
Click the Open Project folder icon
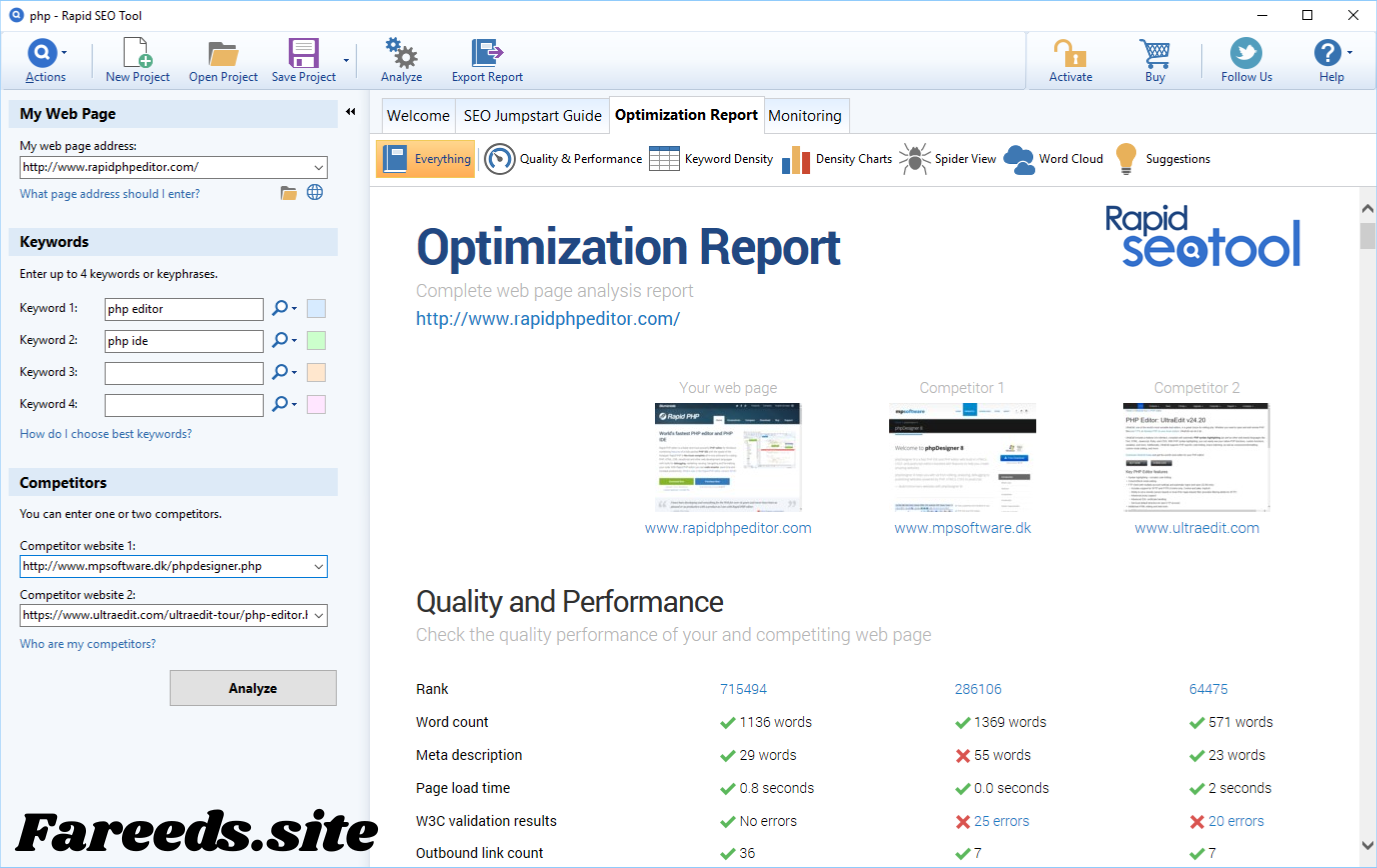(222, 53)
